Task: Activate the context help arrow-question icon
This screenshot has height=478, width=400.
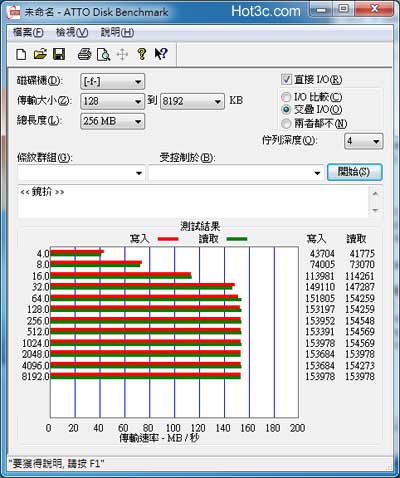Action: point(161,54)
